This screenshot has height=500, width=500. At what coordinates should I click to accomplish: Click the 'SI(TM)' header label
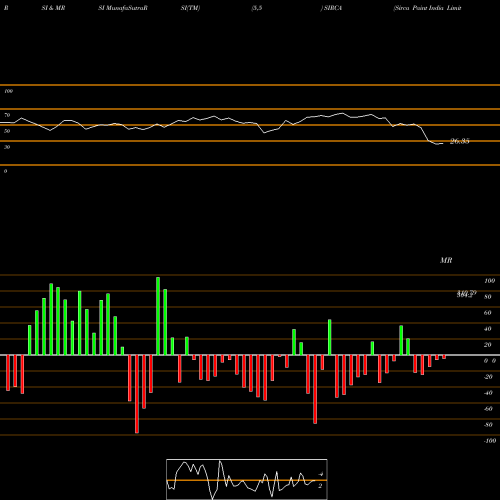pos(190,8)
